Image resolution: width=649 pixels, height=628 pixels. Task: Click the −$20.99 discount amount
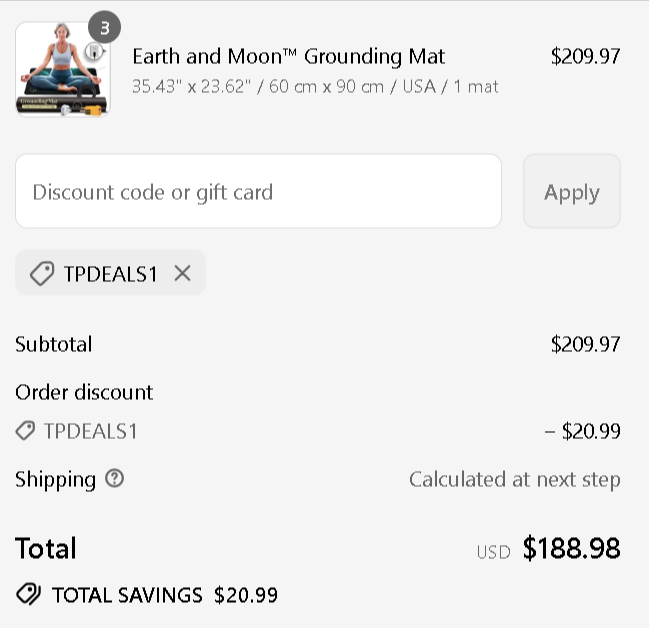[582, 431]
